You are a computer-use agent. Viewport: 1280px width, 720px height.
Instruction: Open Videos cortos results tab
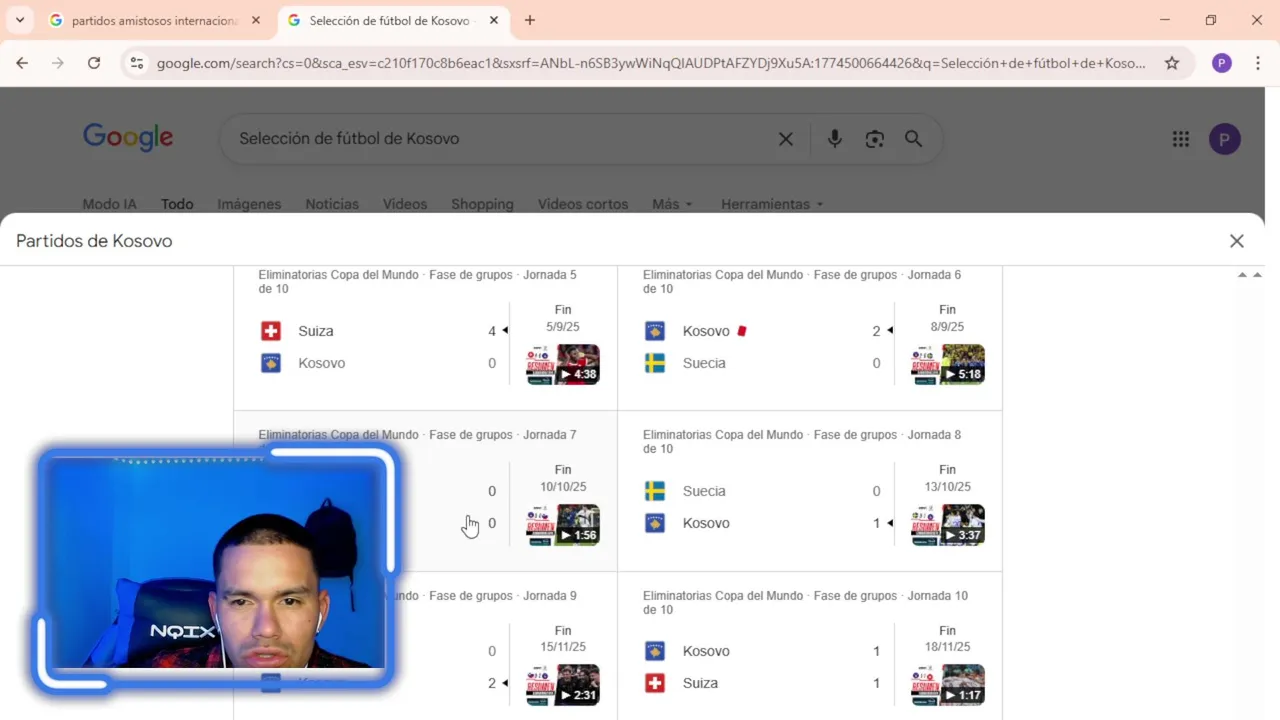point(583,204)
